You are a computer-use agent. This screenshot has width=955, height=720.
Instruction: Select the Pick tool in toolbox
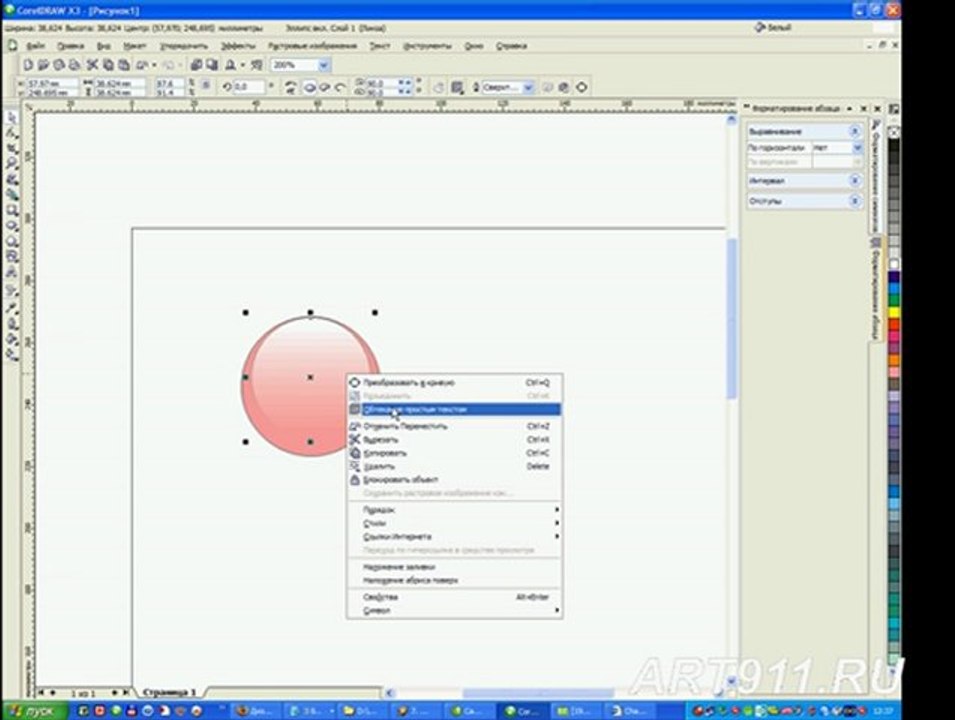tap(12, 118)
